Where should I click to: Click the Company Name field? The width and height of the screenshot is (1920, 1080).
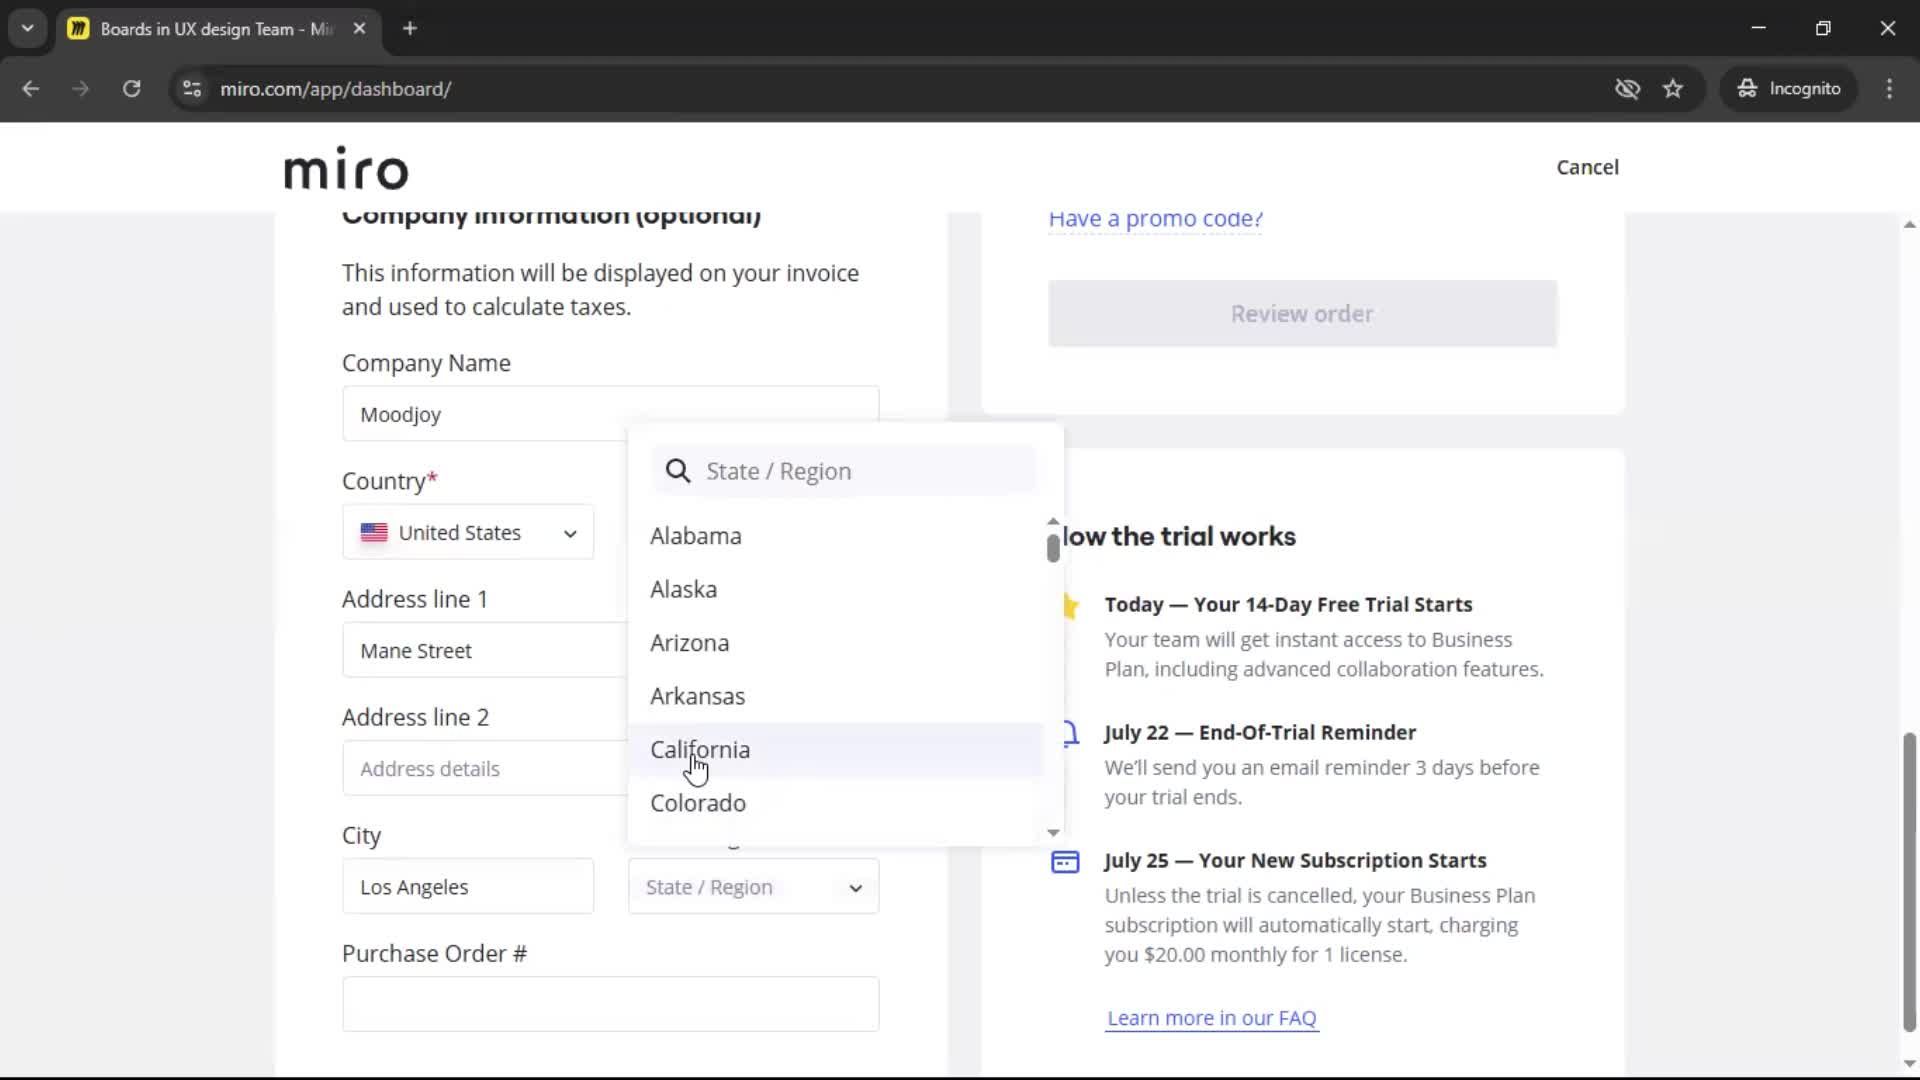(x=610, y=414)
